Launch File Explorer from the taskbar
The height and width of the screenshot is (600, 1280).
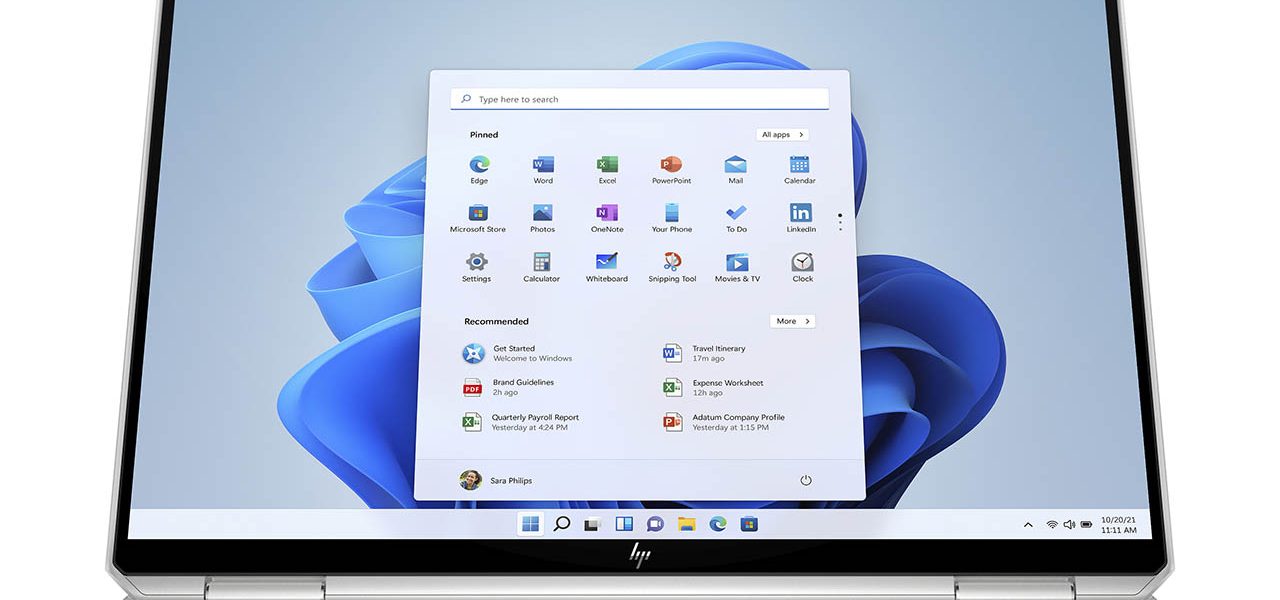point(686,524)
